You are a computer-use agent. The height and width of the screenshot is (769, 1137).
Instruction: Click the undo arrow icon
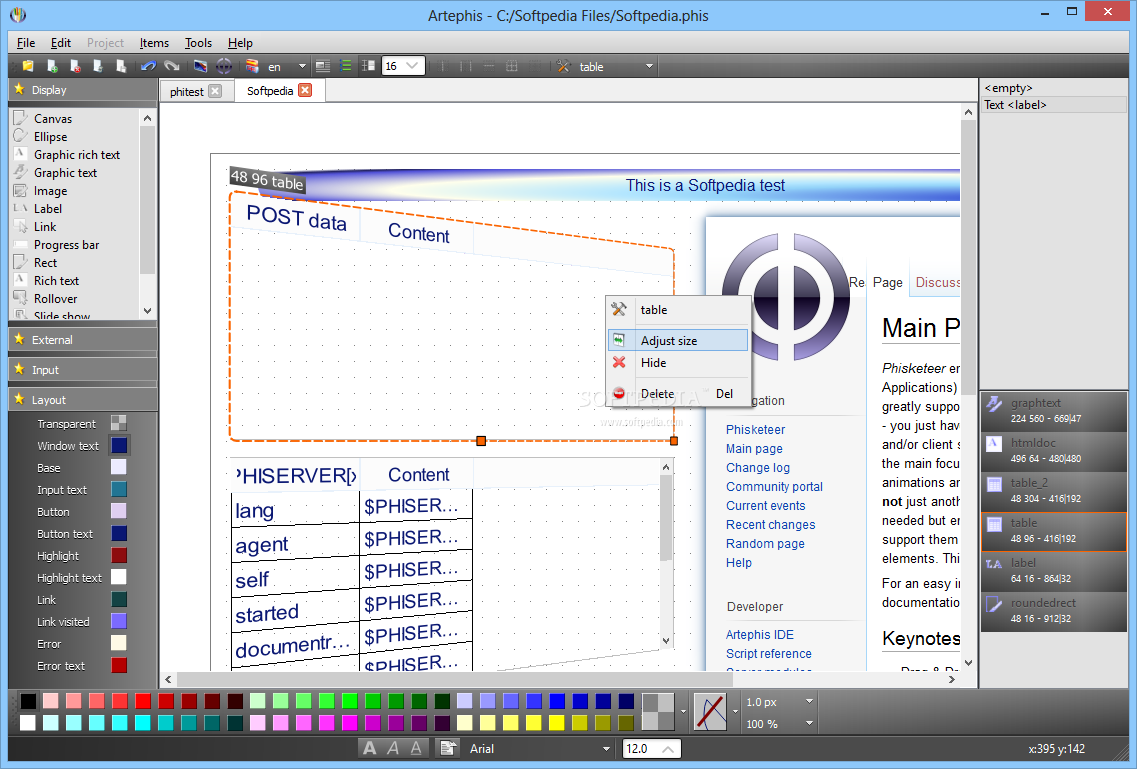tap(148, 66)
